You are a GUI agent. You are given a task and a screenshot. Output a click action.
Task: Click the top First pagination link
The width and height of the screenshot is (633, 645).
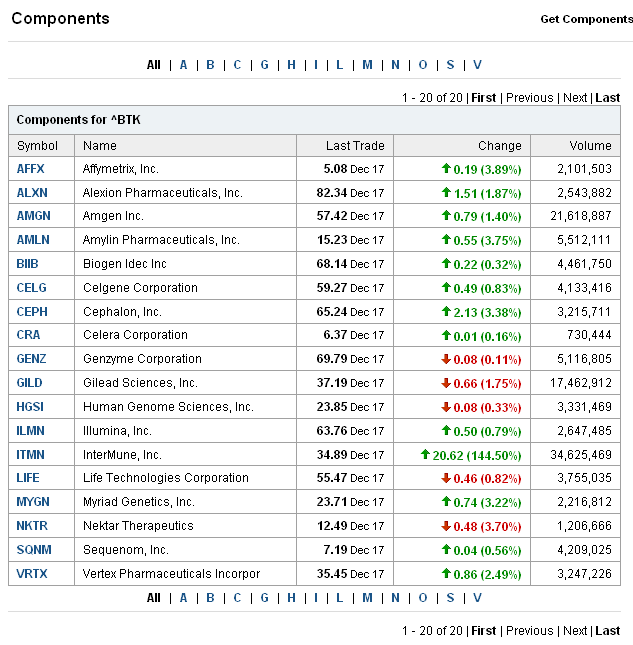pos(484,98)
